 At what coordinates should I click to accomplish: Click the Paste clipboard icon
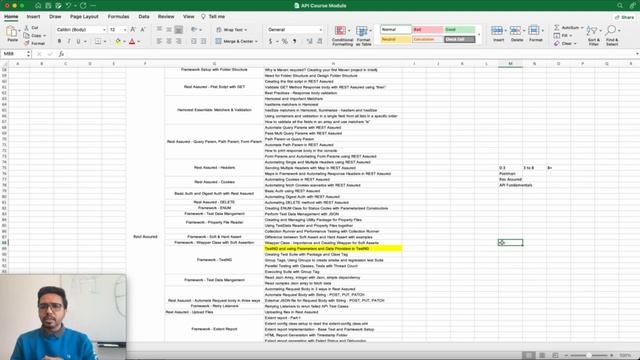(x=12, y=31)
